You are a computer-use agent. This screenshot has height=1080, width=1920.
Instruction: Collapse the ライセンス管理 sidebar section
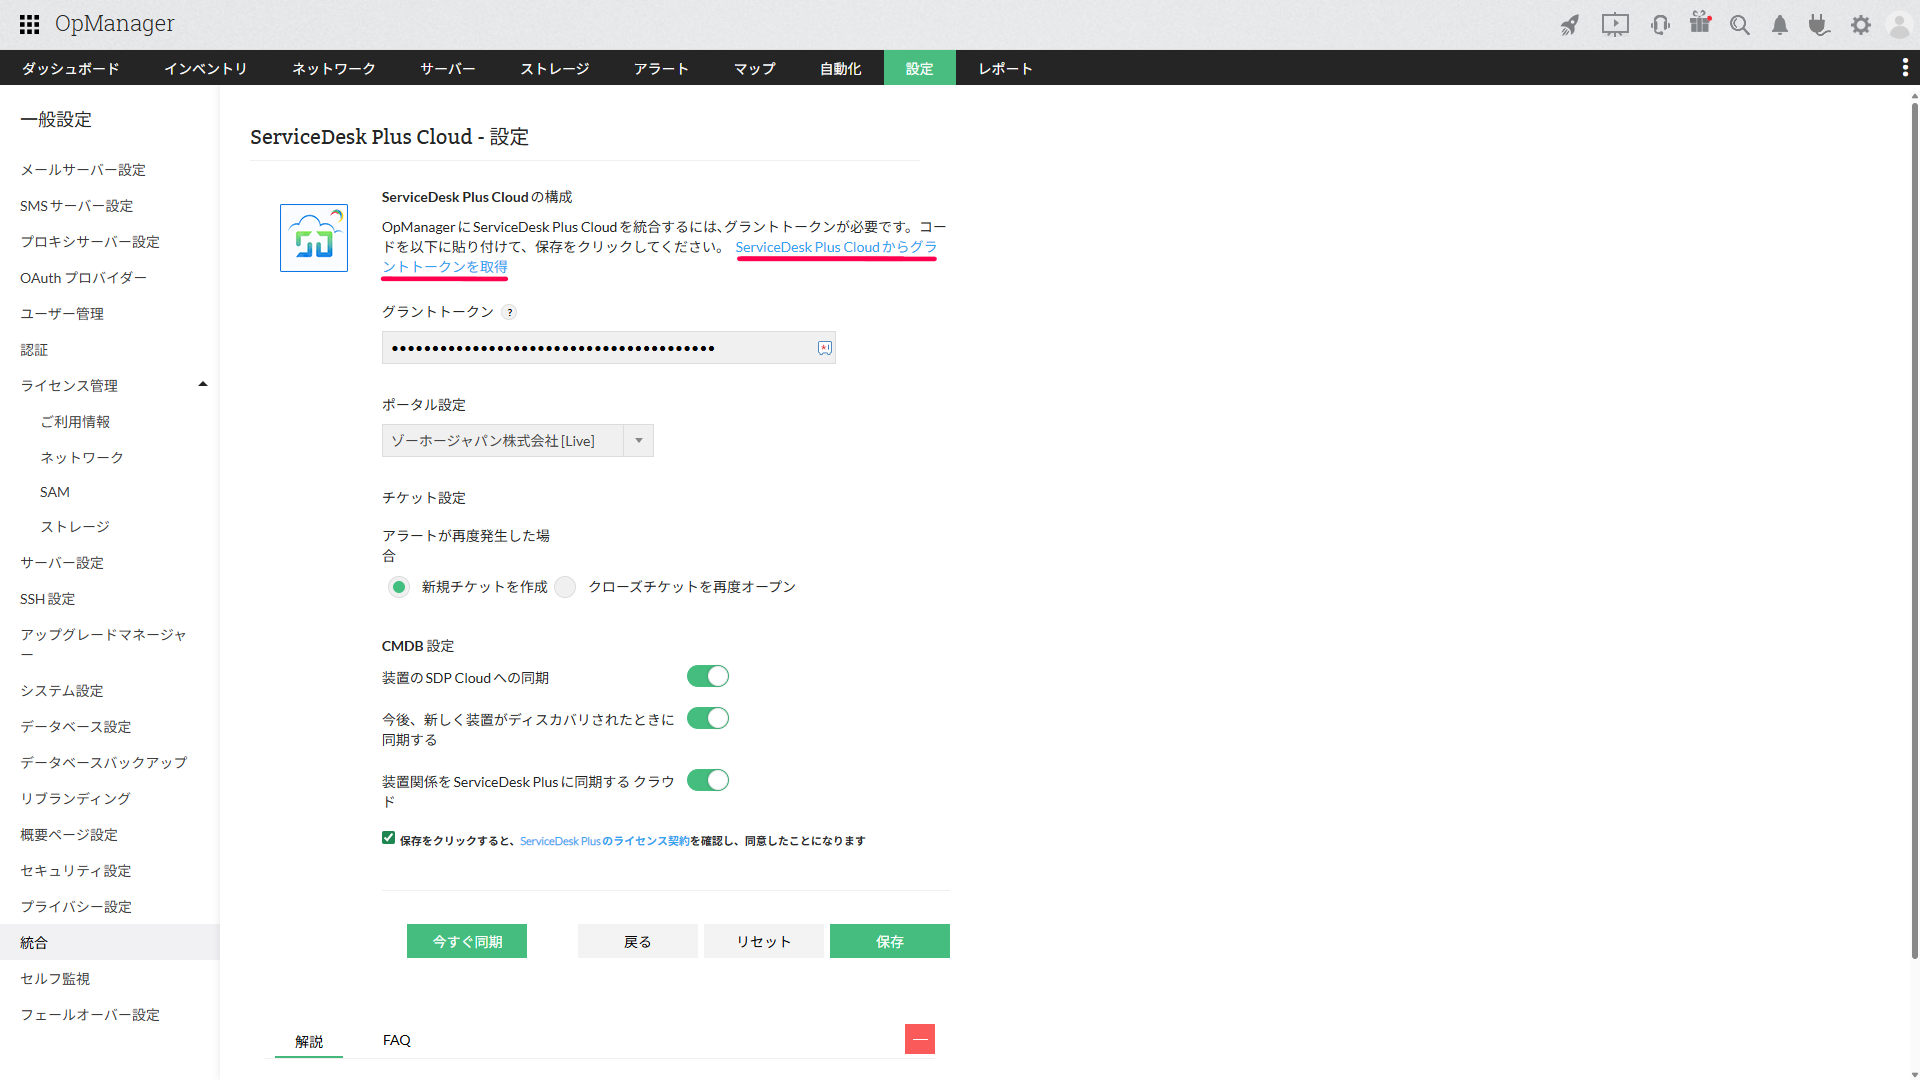point(203,385)
